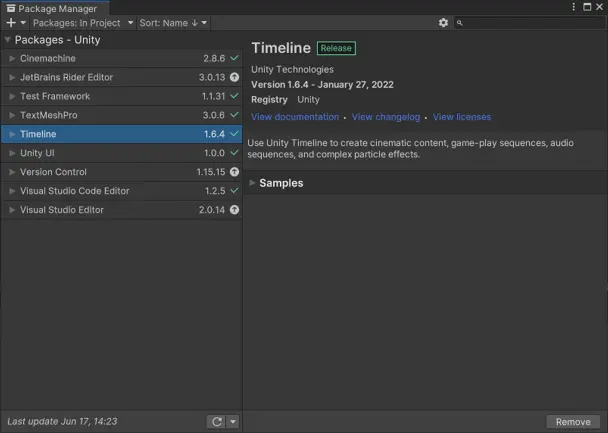Click the Version 1.6.4 - January 27, 2022 text
Screen dimensions: 608x433
coord(322,85)
